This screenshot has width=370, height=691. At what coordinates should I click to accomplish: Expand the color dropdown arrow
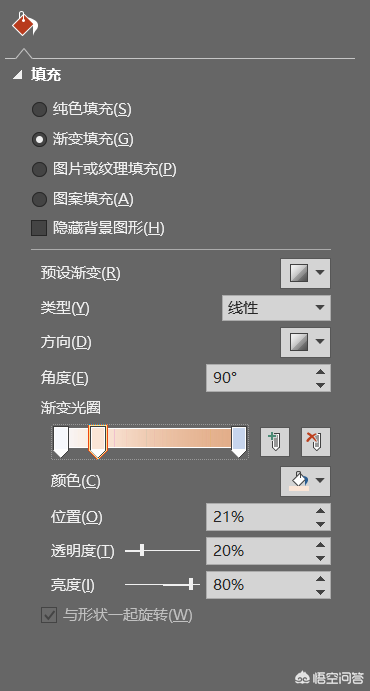click(x=320, y=480)
